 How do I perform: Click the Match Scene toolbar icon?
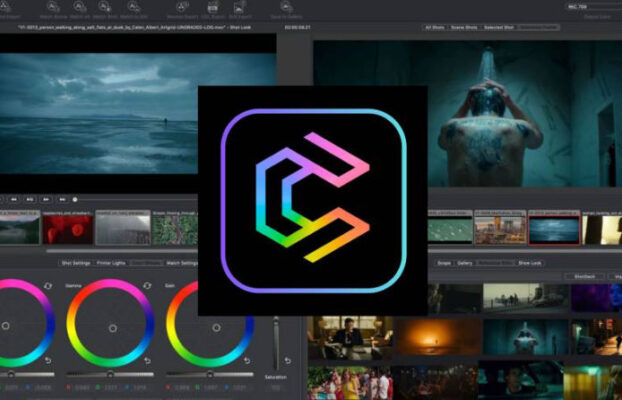pos(53,6)
